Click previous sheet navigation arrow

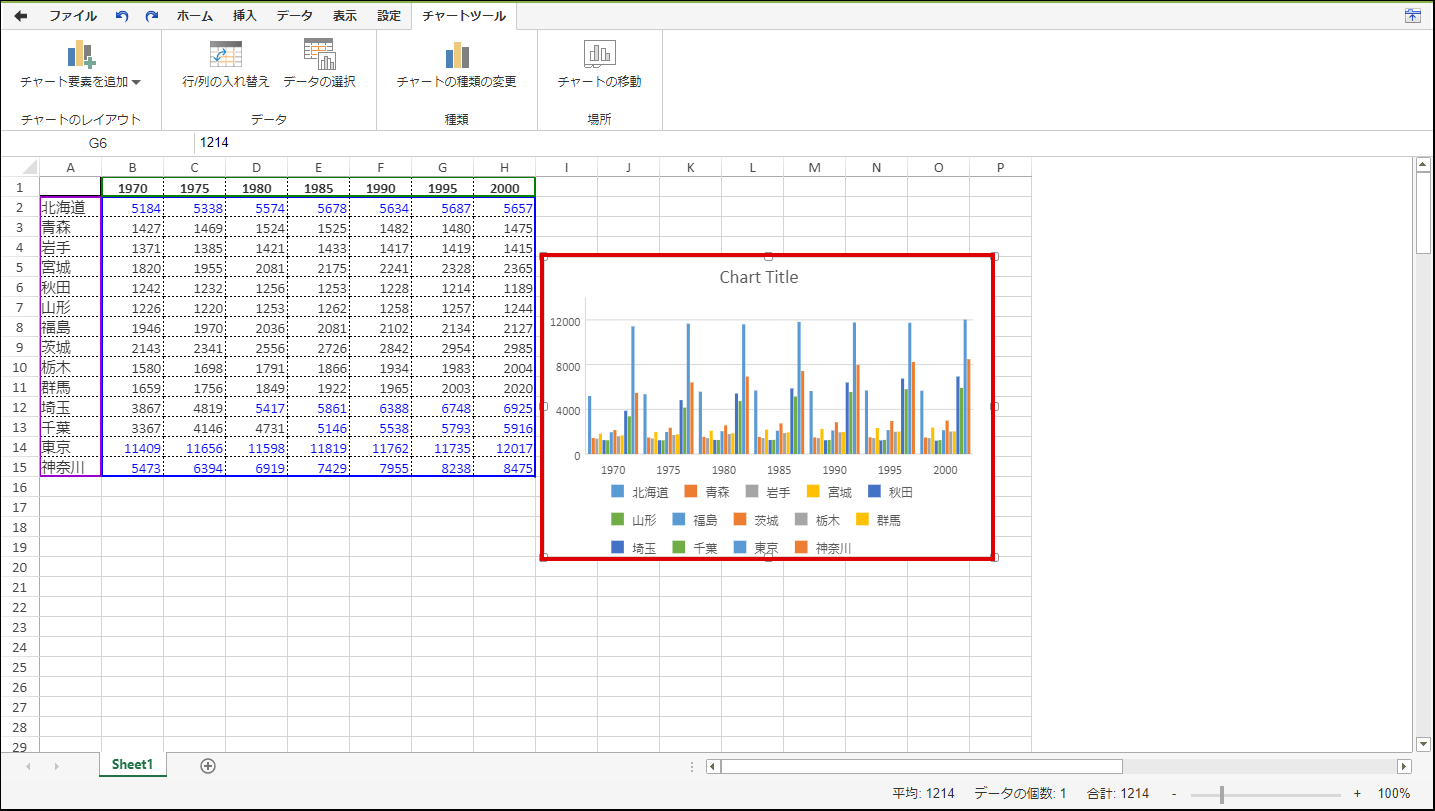point(28,766)
